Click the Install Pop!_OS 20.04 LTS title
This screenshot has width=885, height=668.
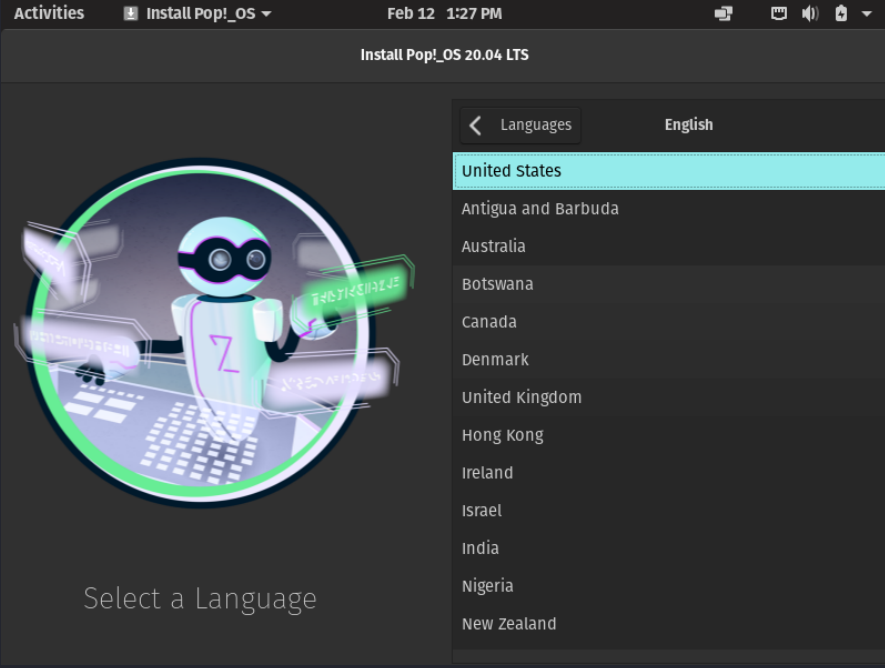pyautogui.click(x=444, y=55)
